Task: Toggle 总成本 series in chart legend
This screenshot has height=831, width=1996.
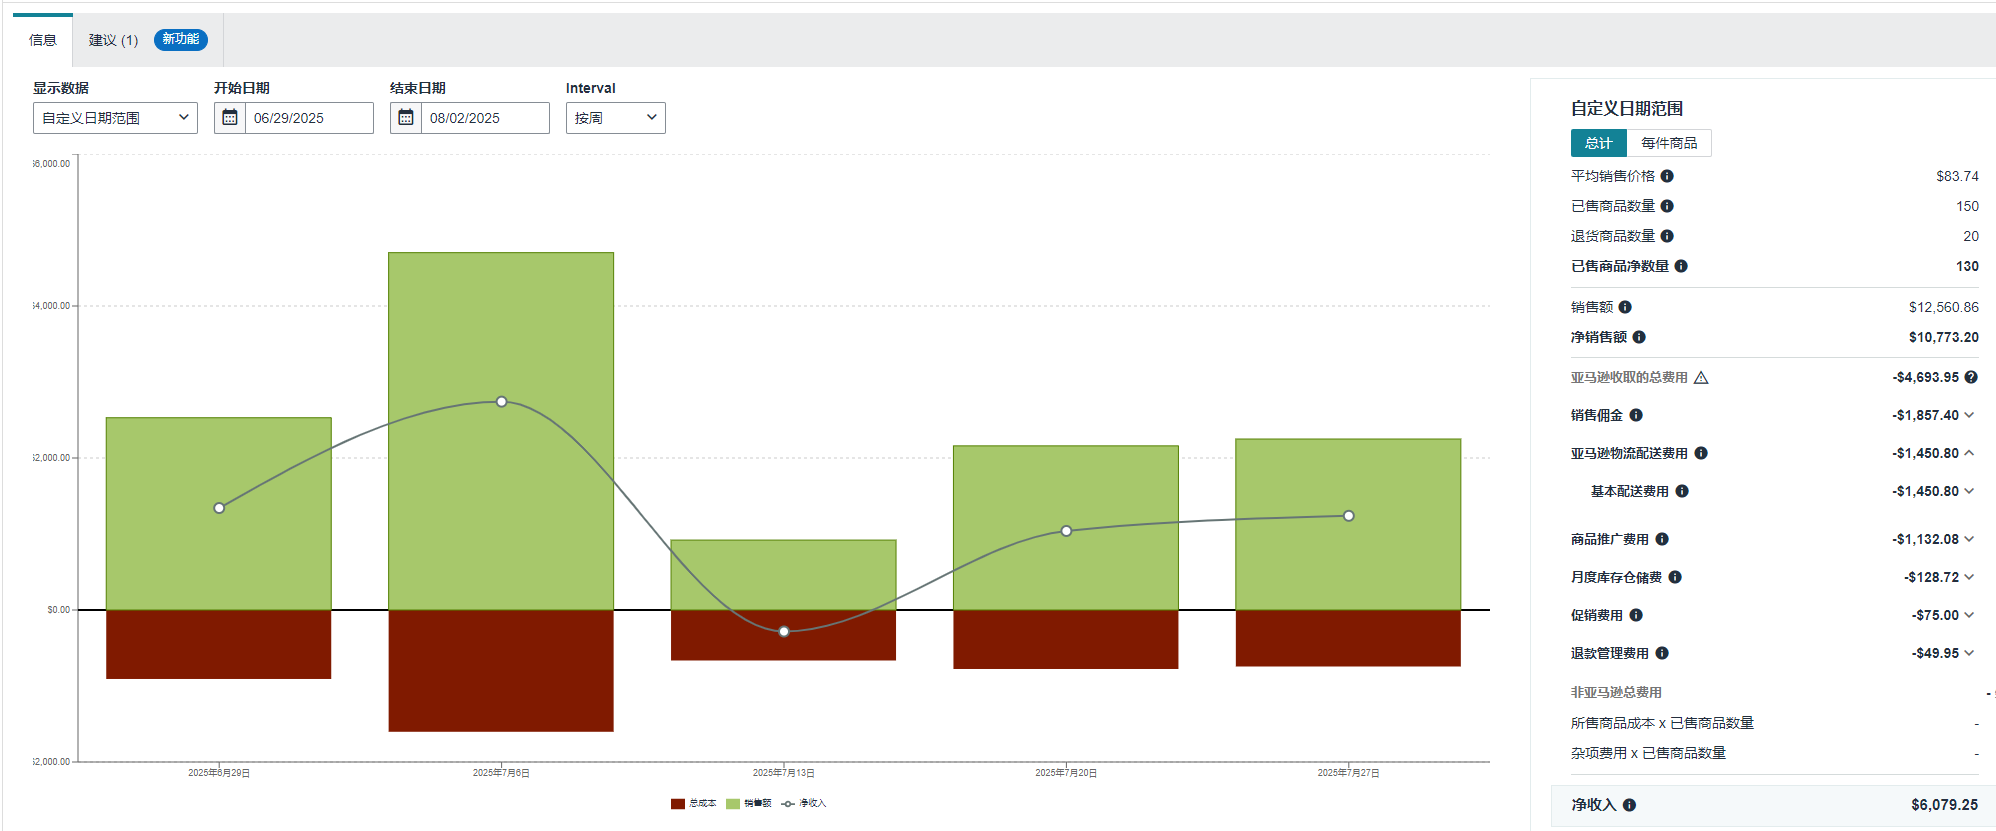Action: point(693,803)
